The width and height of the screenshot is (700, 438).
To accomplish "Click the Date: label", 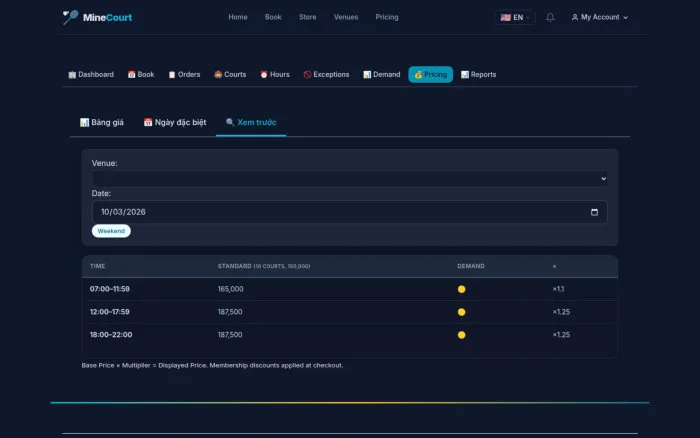I will (101, 193).
